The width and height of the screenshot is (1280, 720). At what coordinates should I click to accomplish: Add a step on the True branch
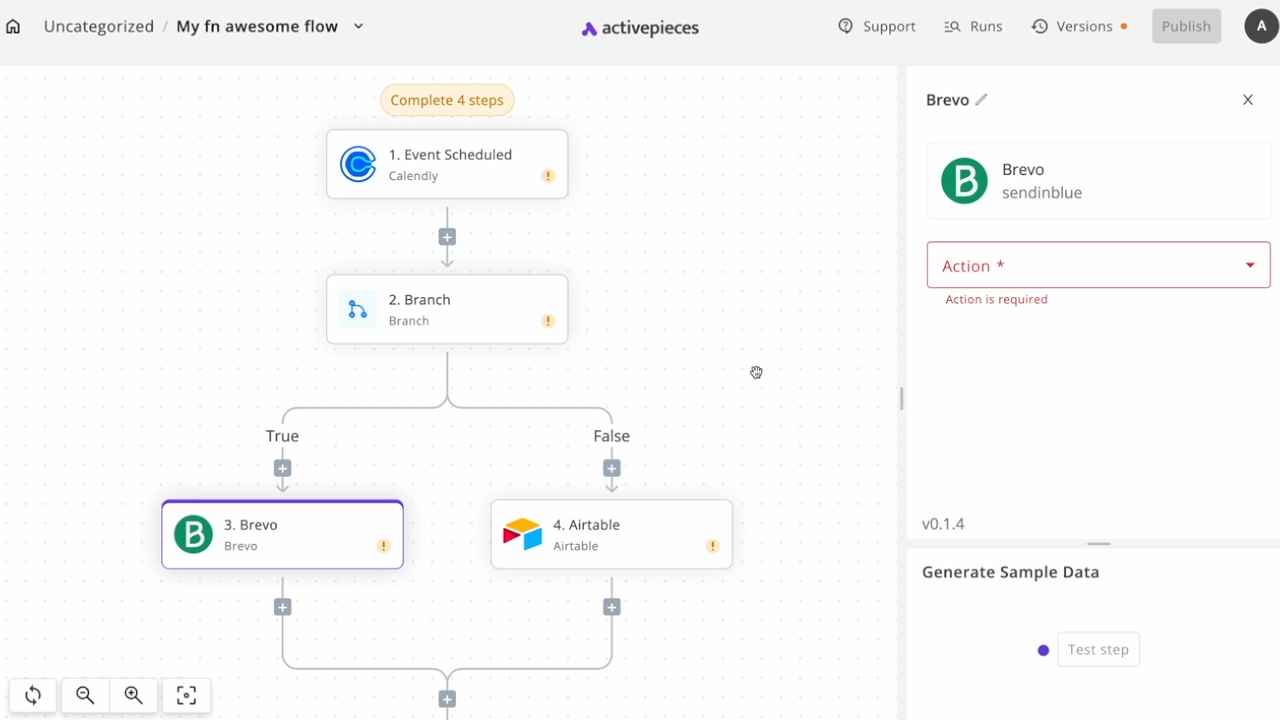(x=282, y=468)
